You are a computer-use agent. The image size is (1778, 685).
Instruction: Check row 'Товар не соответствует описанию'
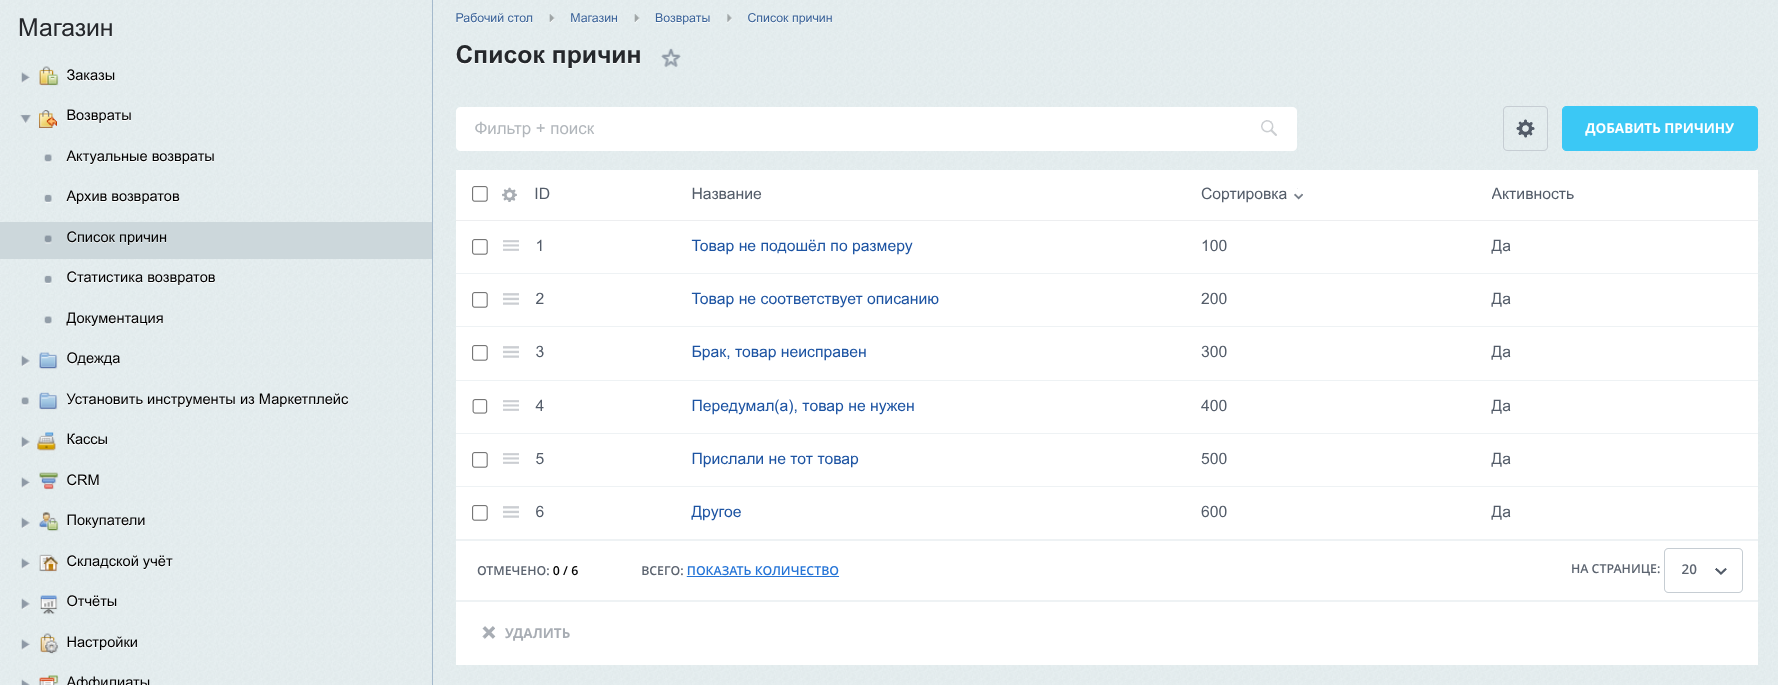[x=480, y=300]
